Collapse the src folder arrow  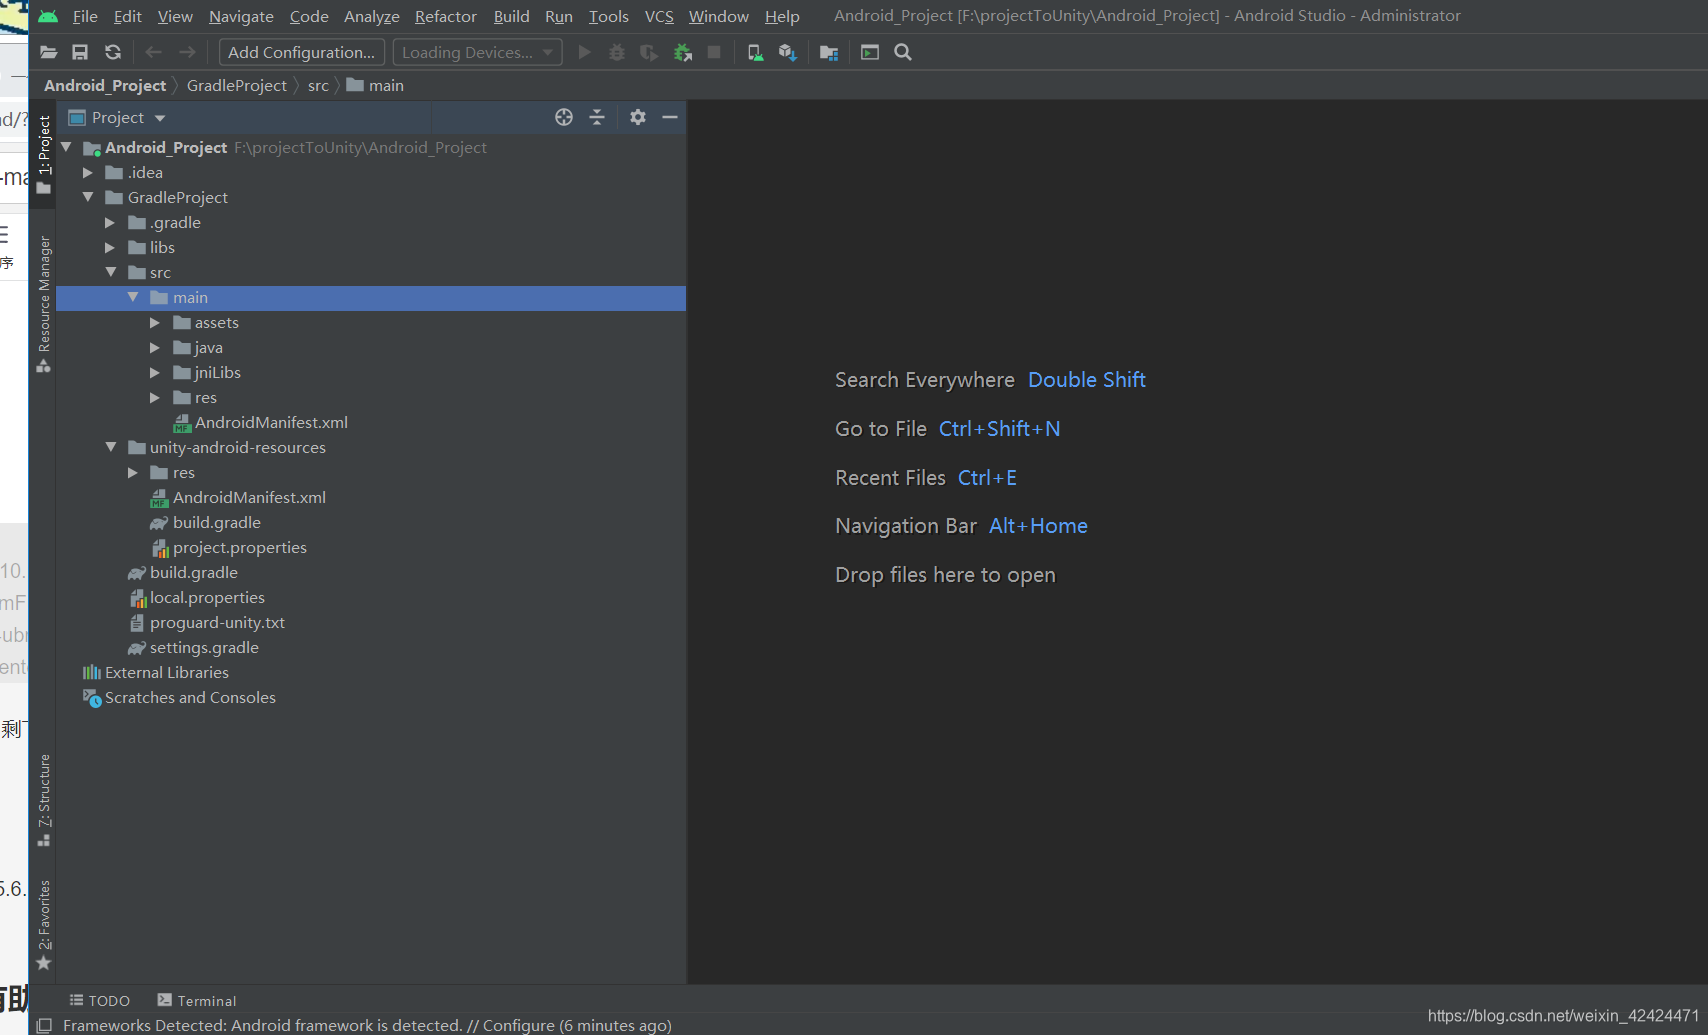[x=111, y=272]
